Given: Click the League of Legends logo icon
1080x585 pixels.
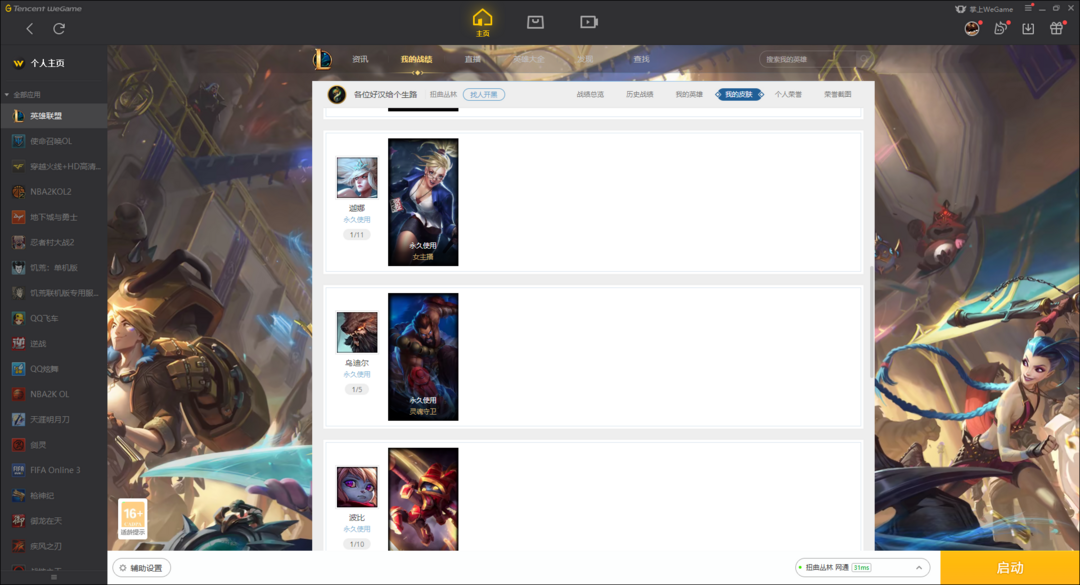Looking at the screenshot, I should [x=322, y=59].
